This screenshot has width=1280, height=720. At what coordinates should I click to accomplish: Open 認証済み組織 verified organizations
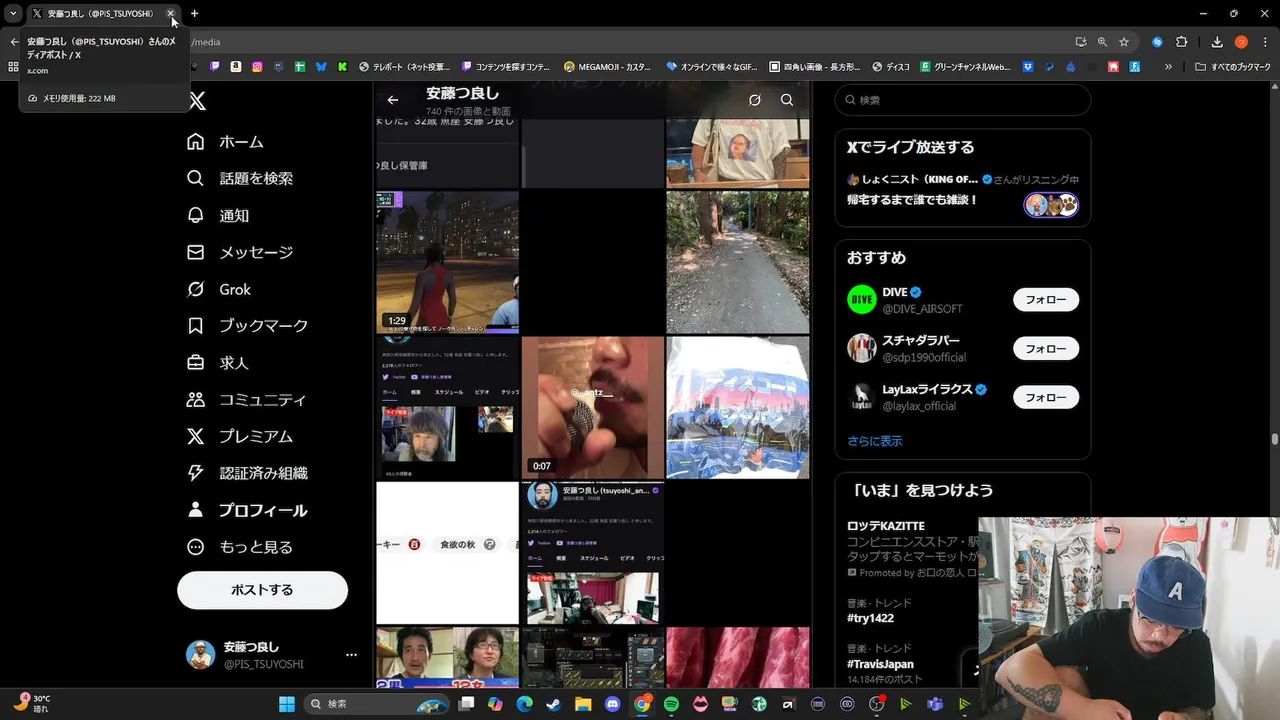tap(247, 474)
